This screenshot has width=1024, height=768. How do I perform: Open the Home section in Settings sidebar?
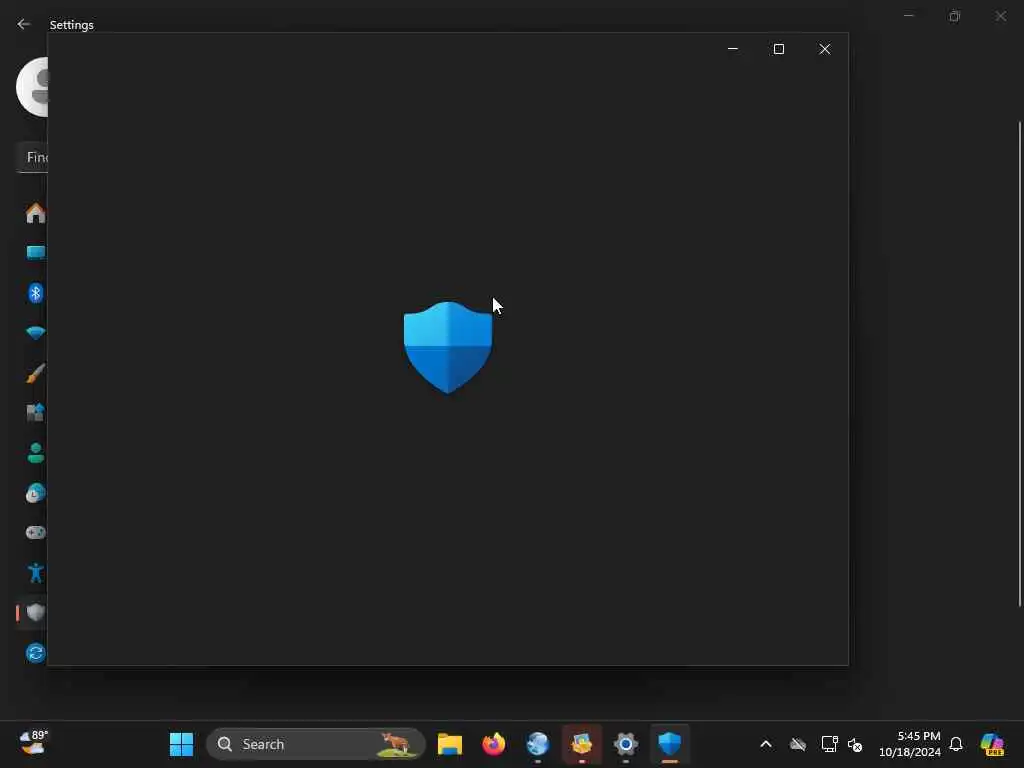coord(36,213)
